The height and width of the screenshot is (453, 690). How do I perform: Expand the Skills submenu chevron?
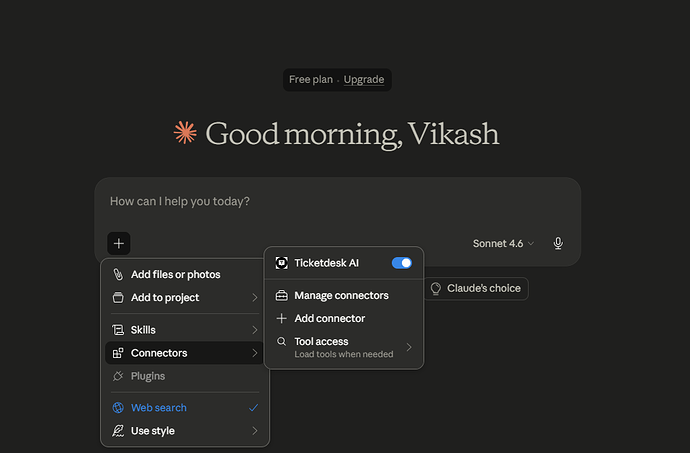255,330
